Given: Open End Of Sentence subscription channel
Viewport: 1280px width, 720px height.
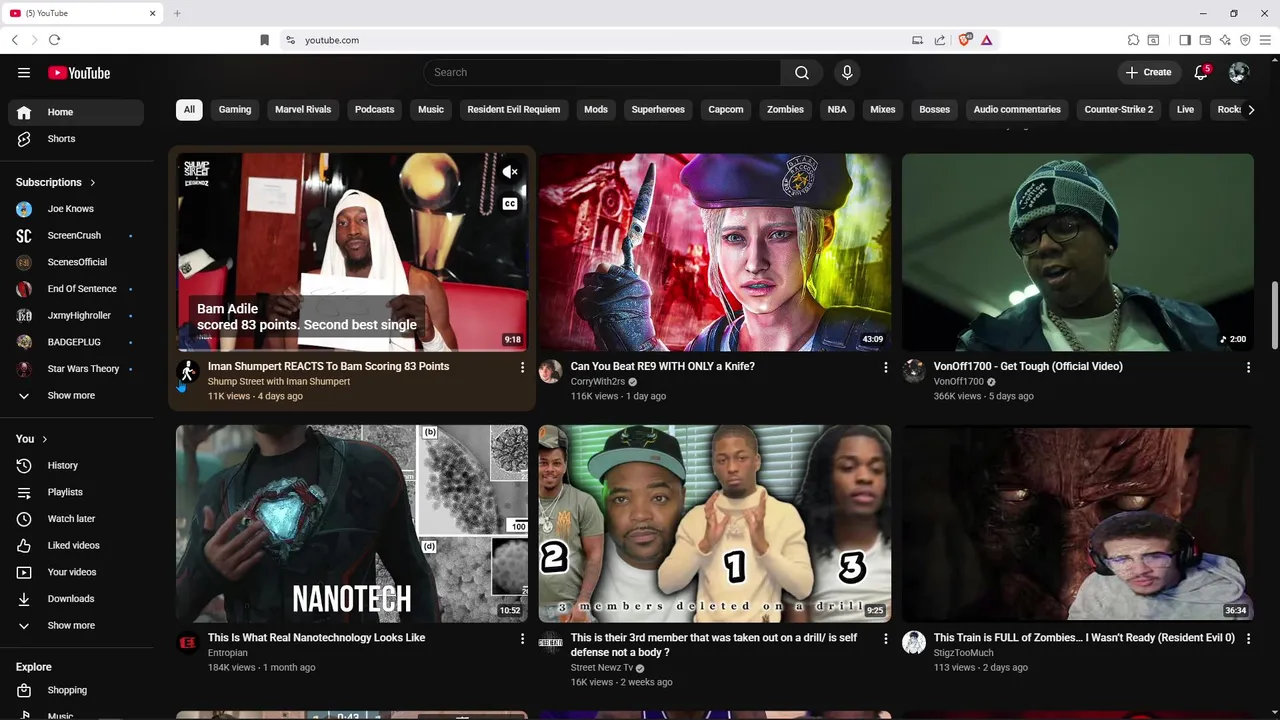Looking at the screenshot, I should tap(76, 289).
